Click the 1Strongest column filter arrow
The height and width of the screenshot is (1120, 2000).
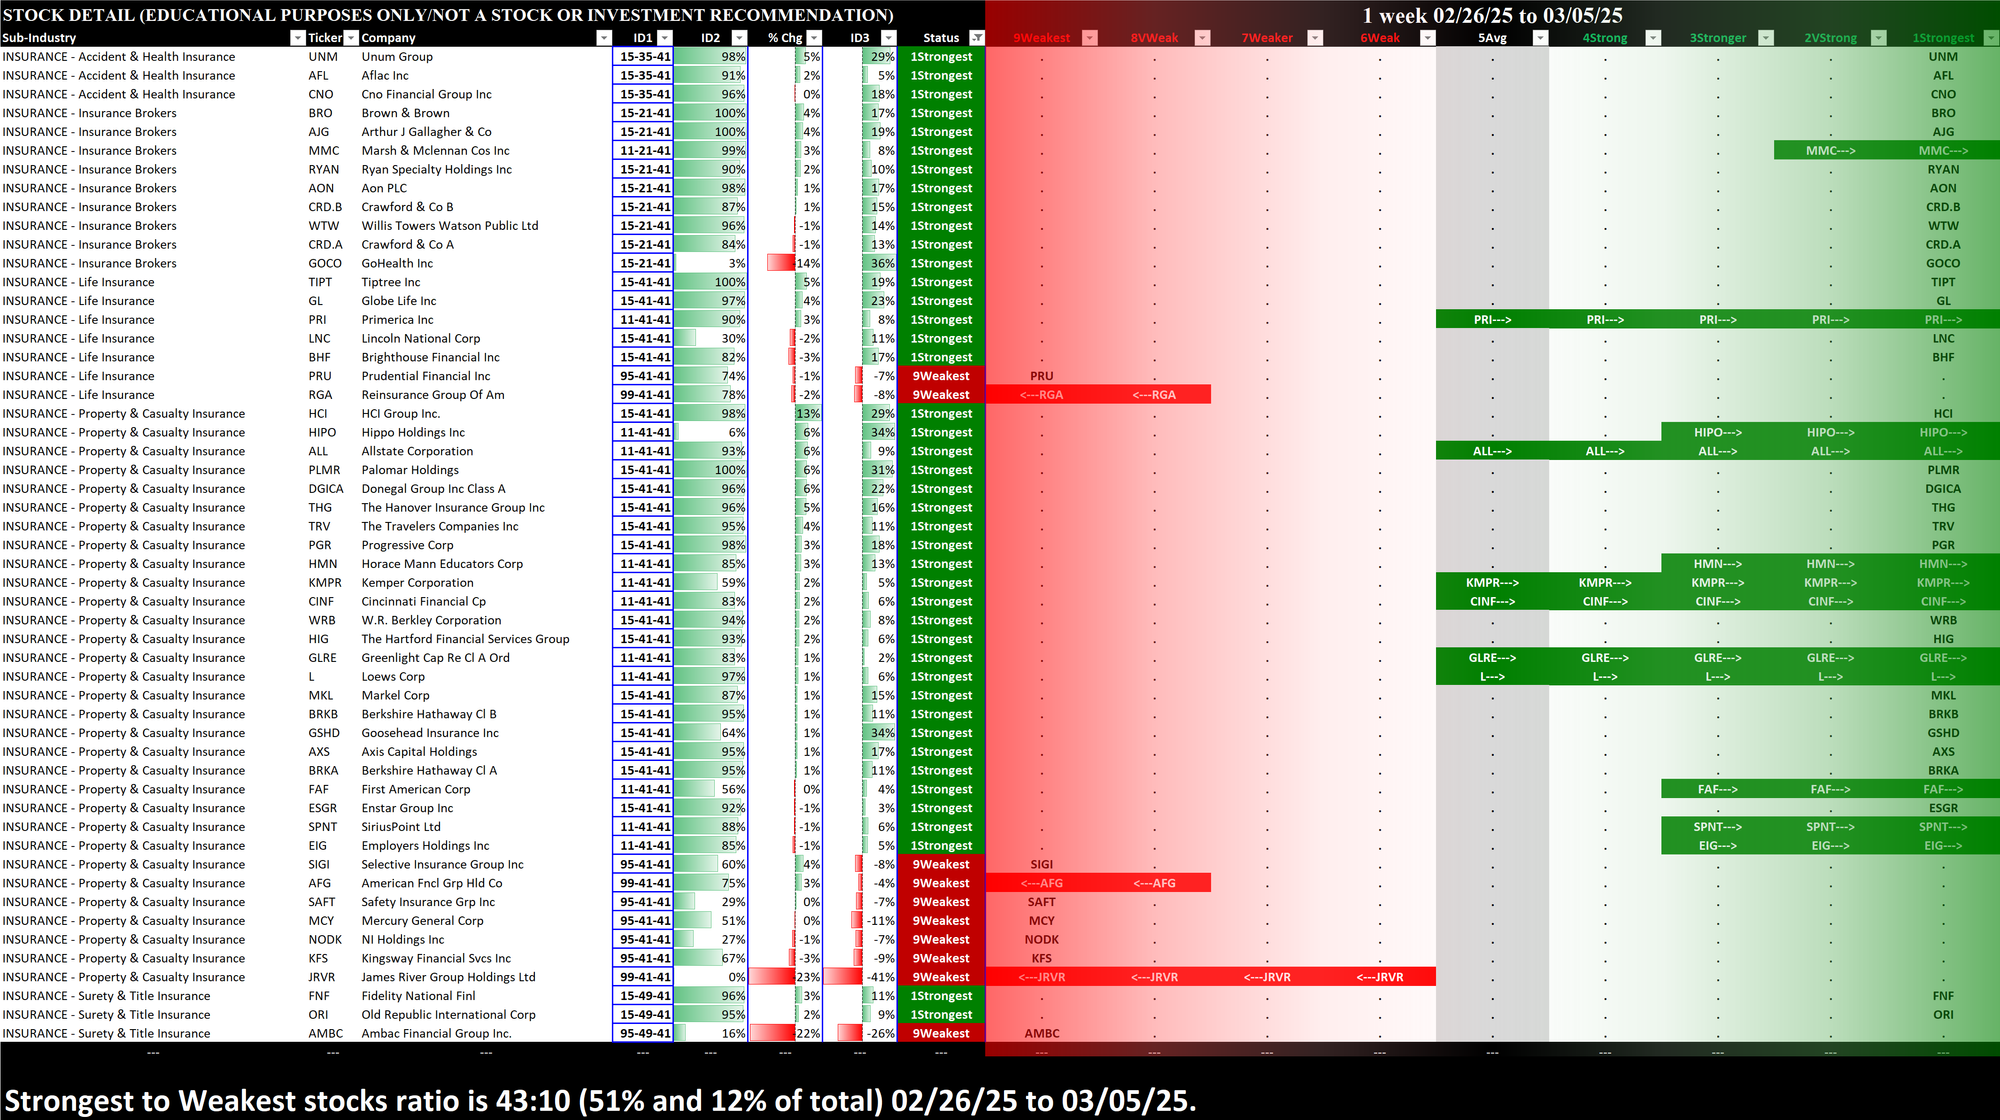[x=1990, y=38]
